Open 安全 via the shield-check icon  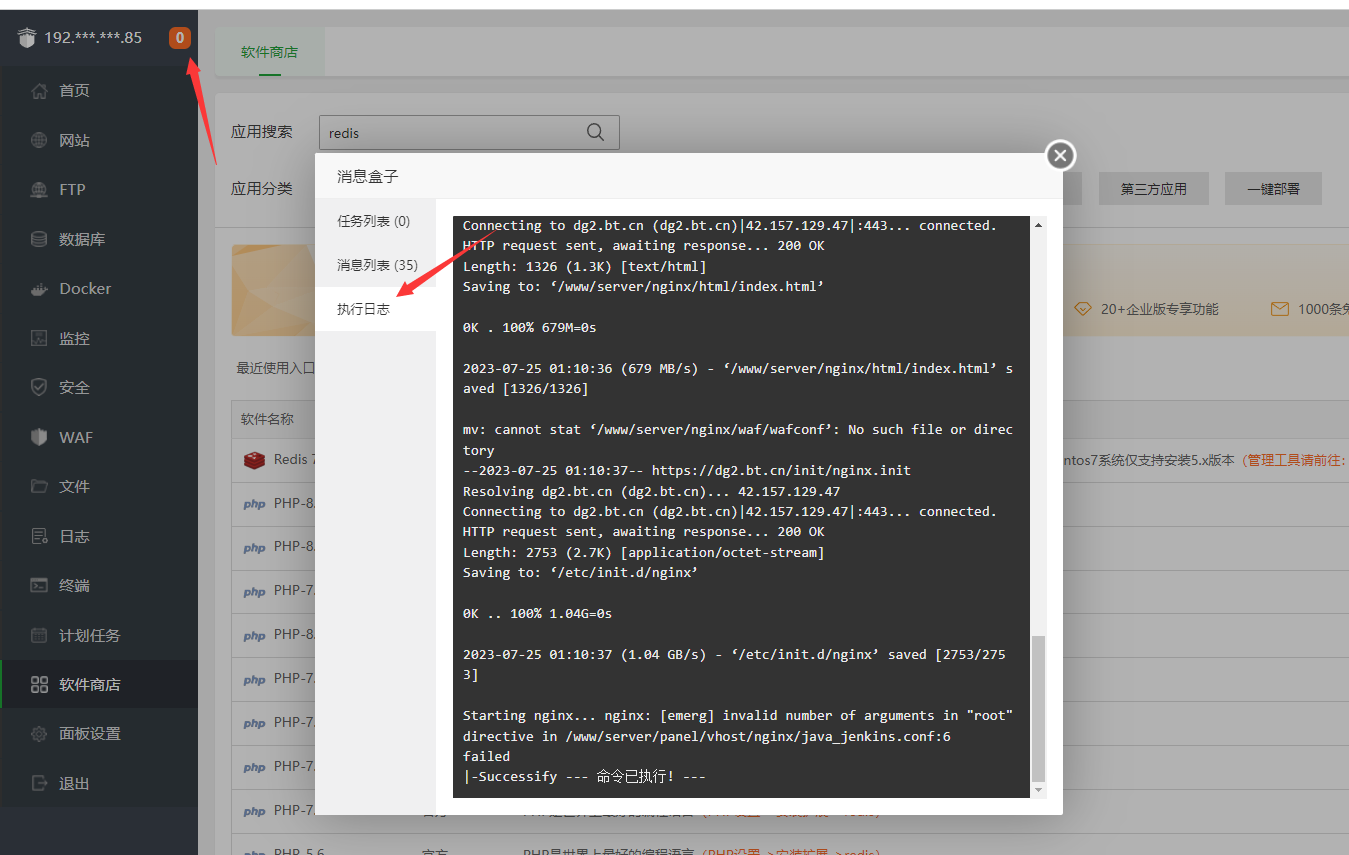pos(39,387)
